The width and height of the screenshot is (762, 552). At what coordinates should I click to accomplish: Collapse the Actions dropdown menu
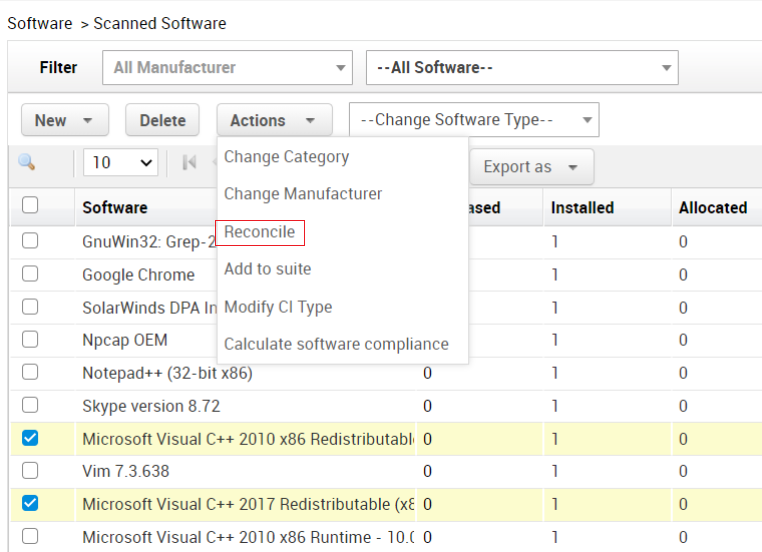pos(275,120)
